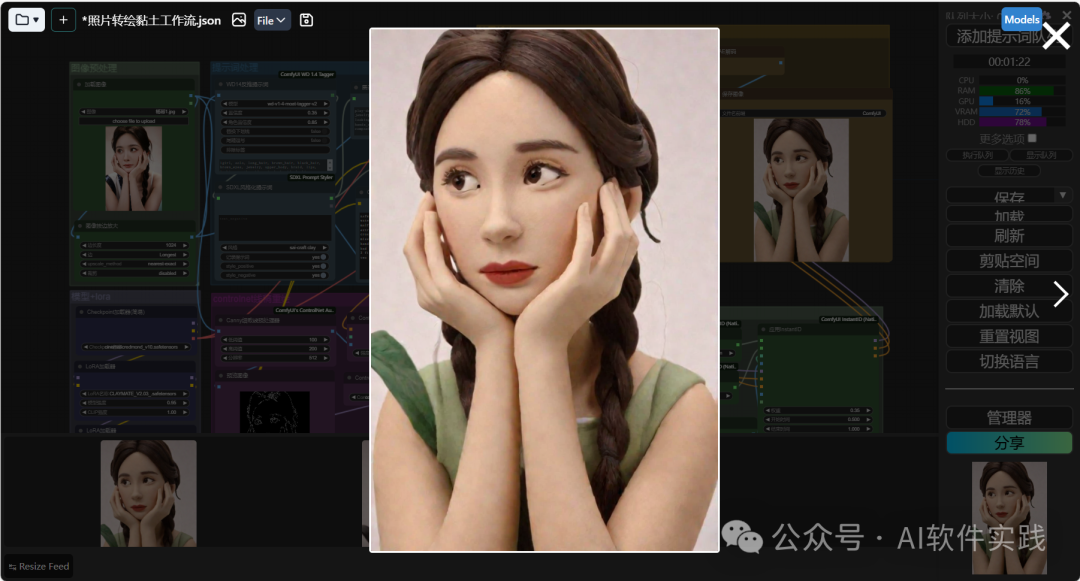Click the blue Models button
This screenshot has height=581, width=1080.
pyautogui.click(x=1021, y=19)
